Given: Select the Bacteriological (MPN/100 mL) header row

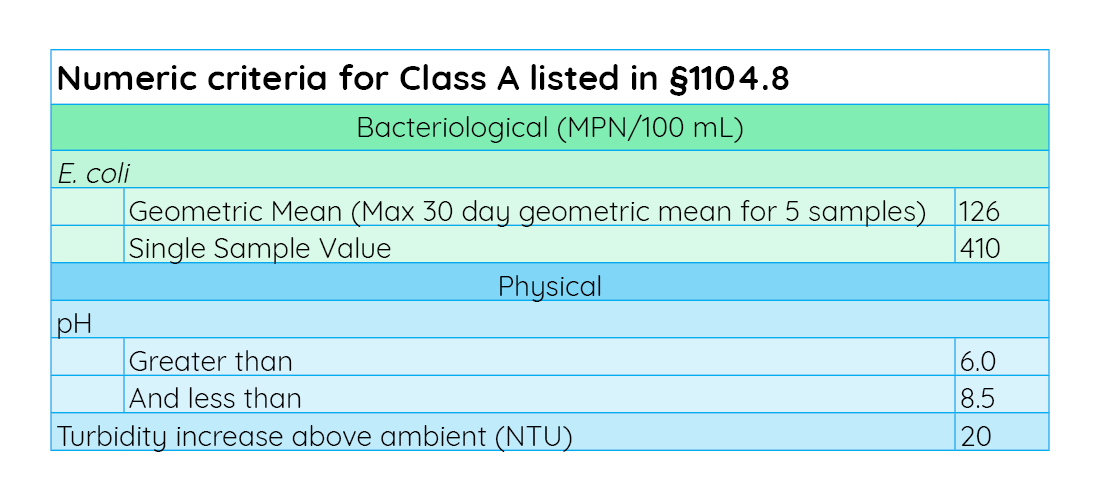Looking at the screenshot, I should pos(550,128).
